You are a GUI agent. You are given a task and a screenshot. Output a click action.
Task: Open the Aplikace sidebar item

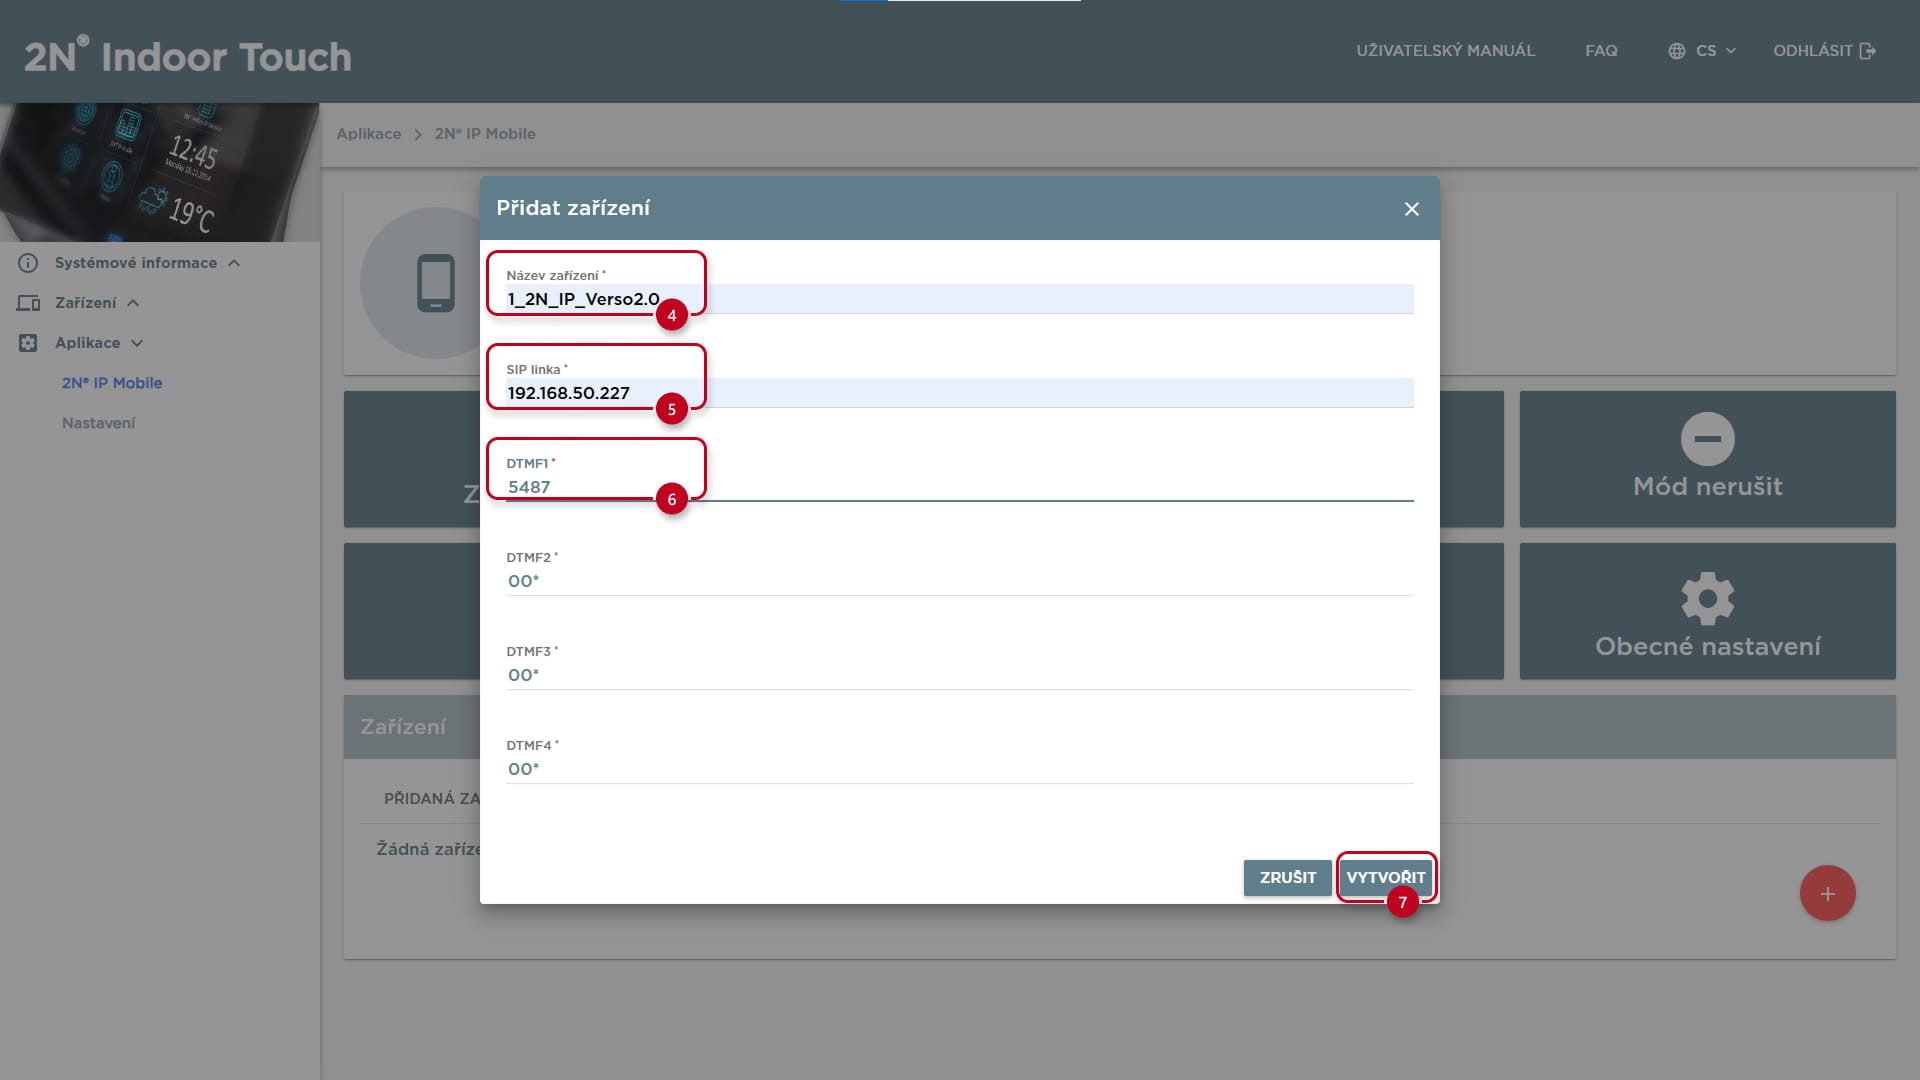pos(88,343)
